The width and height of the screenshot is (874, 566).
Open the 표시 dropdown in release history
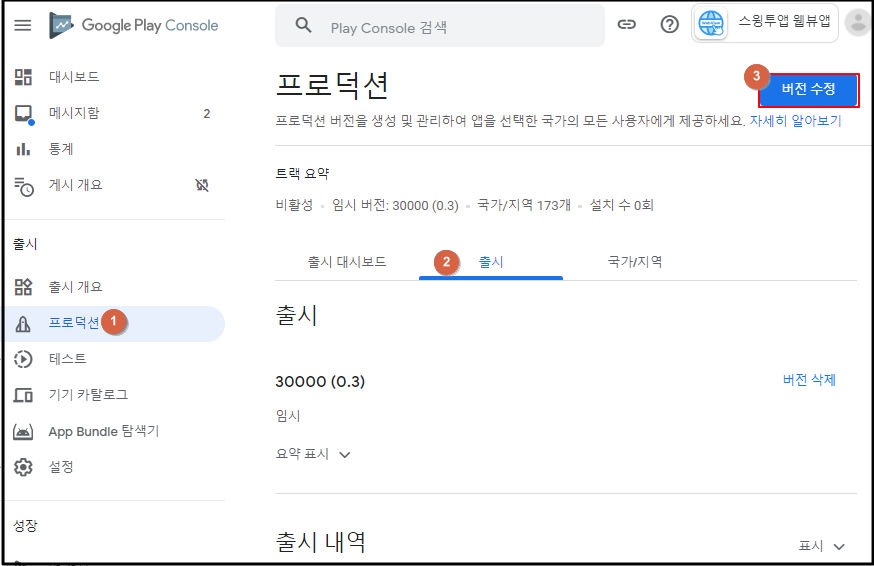pyautogui.click(x=822, y=546)
